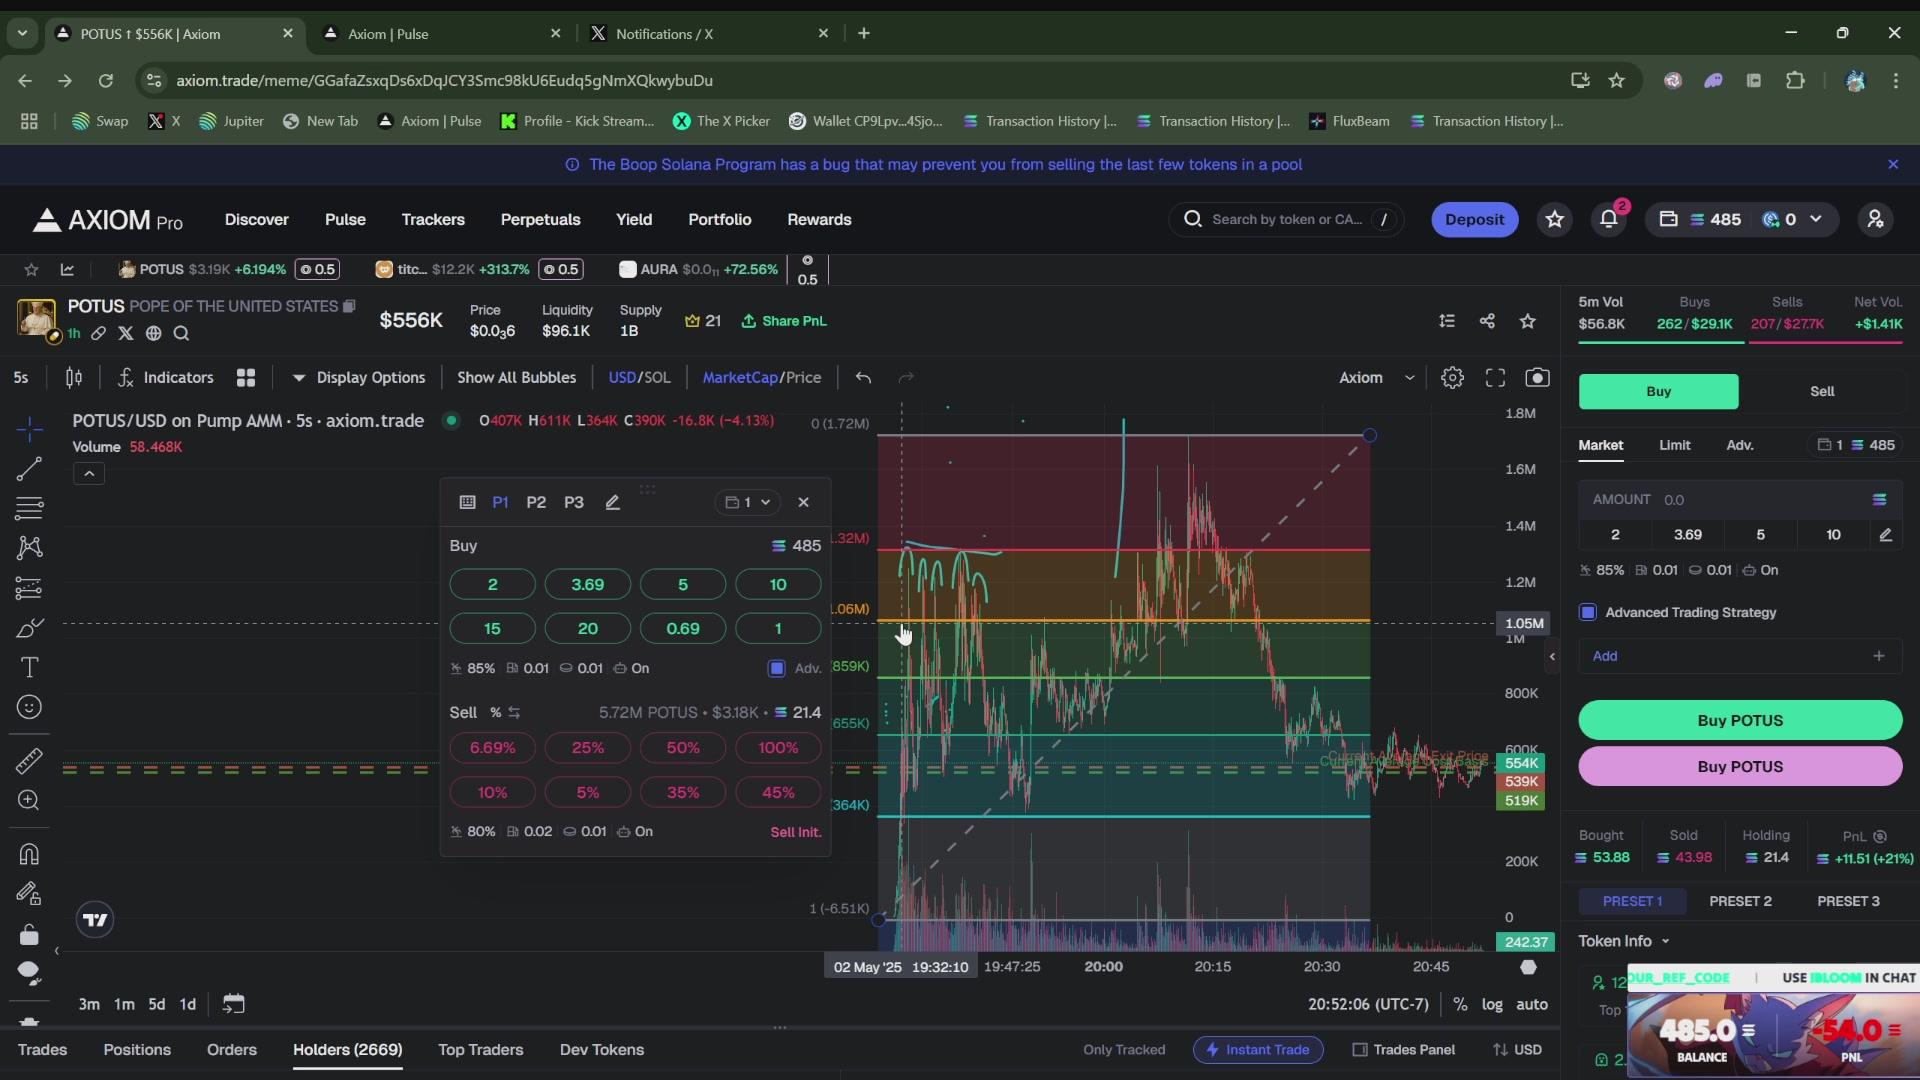The image size is (1920, 1080).
Task: Open the user account settings icon
Action: [x=1875, y=219]
